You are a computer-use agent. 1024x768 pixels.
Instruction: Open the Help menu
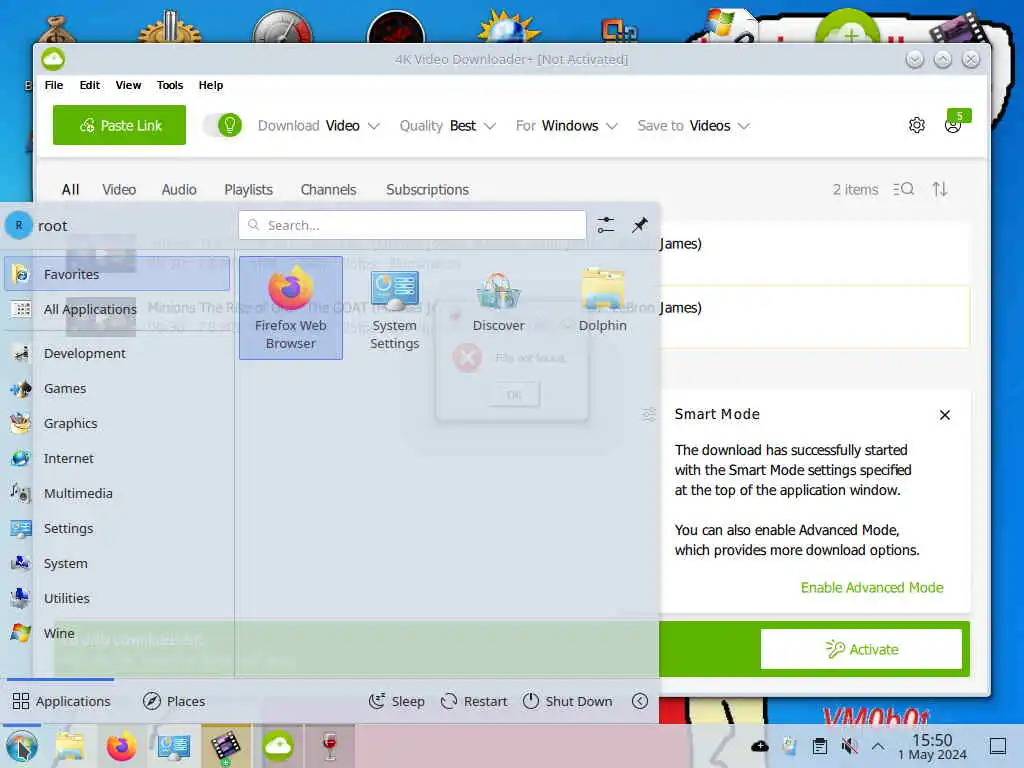click(x=210, y=85)
